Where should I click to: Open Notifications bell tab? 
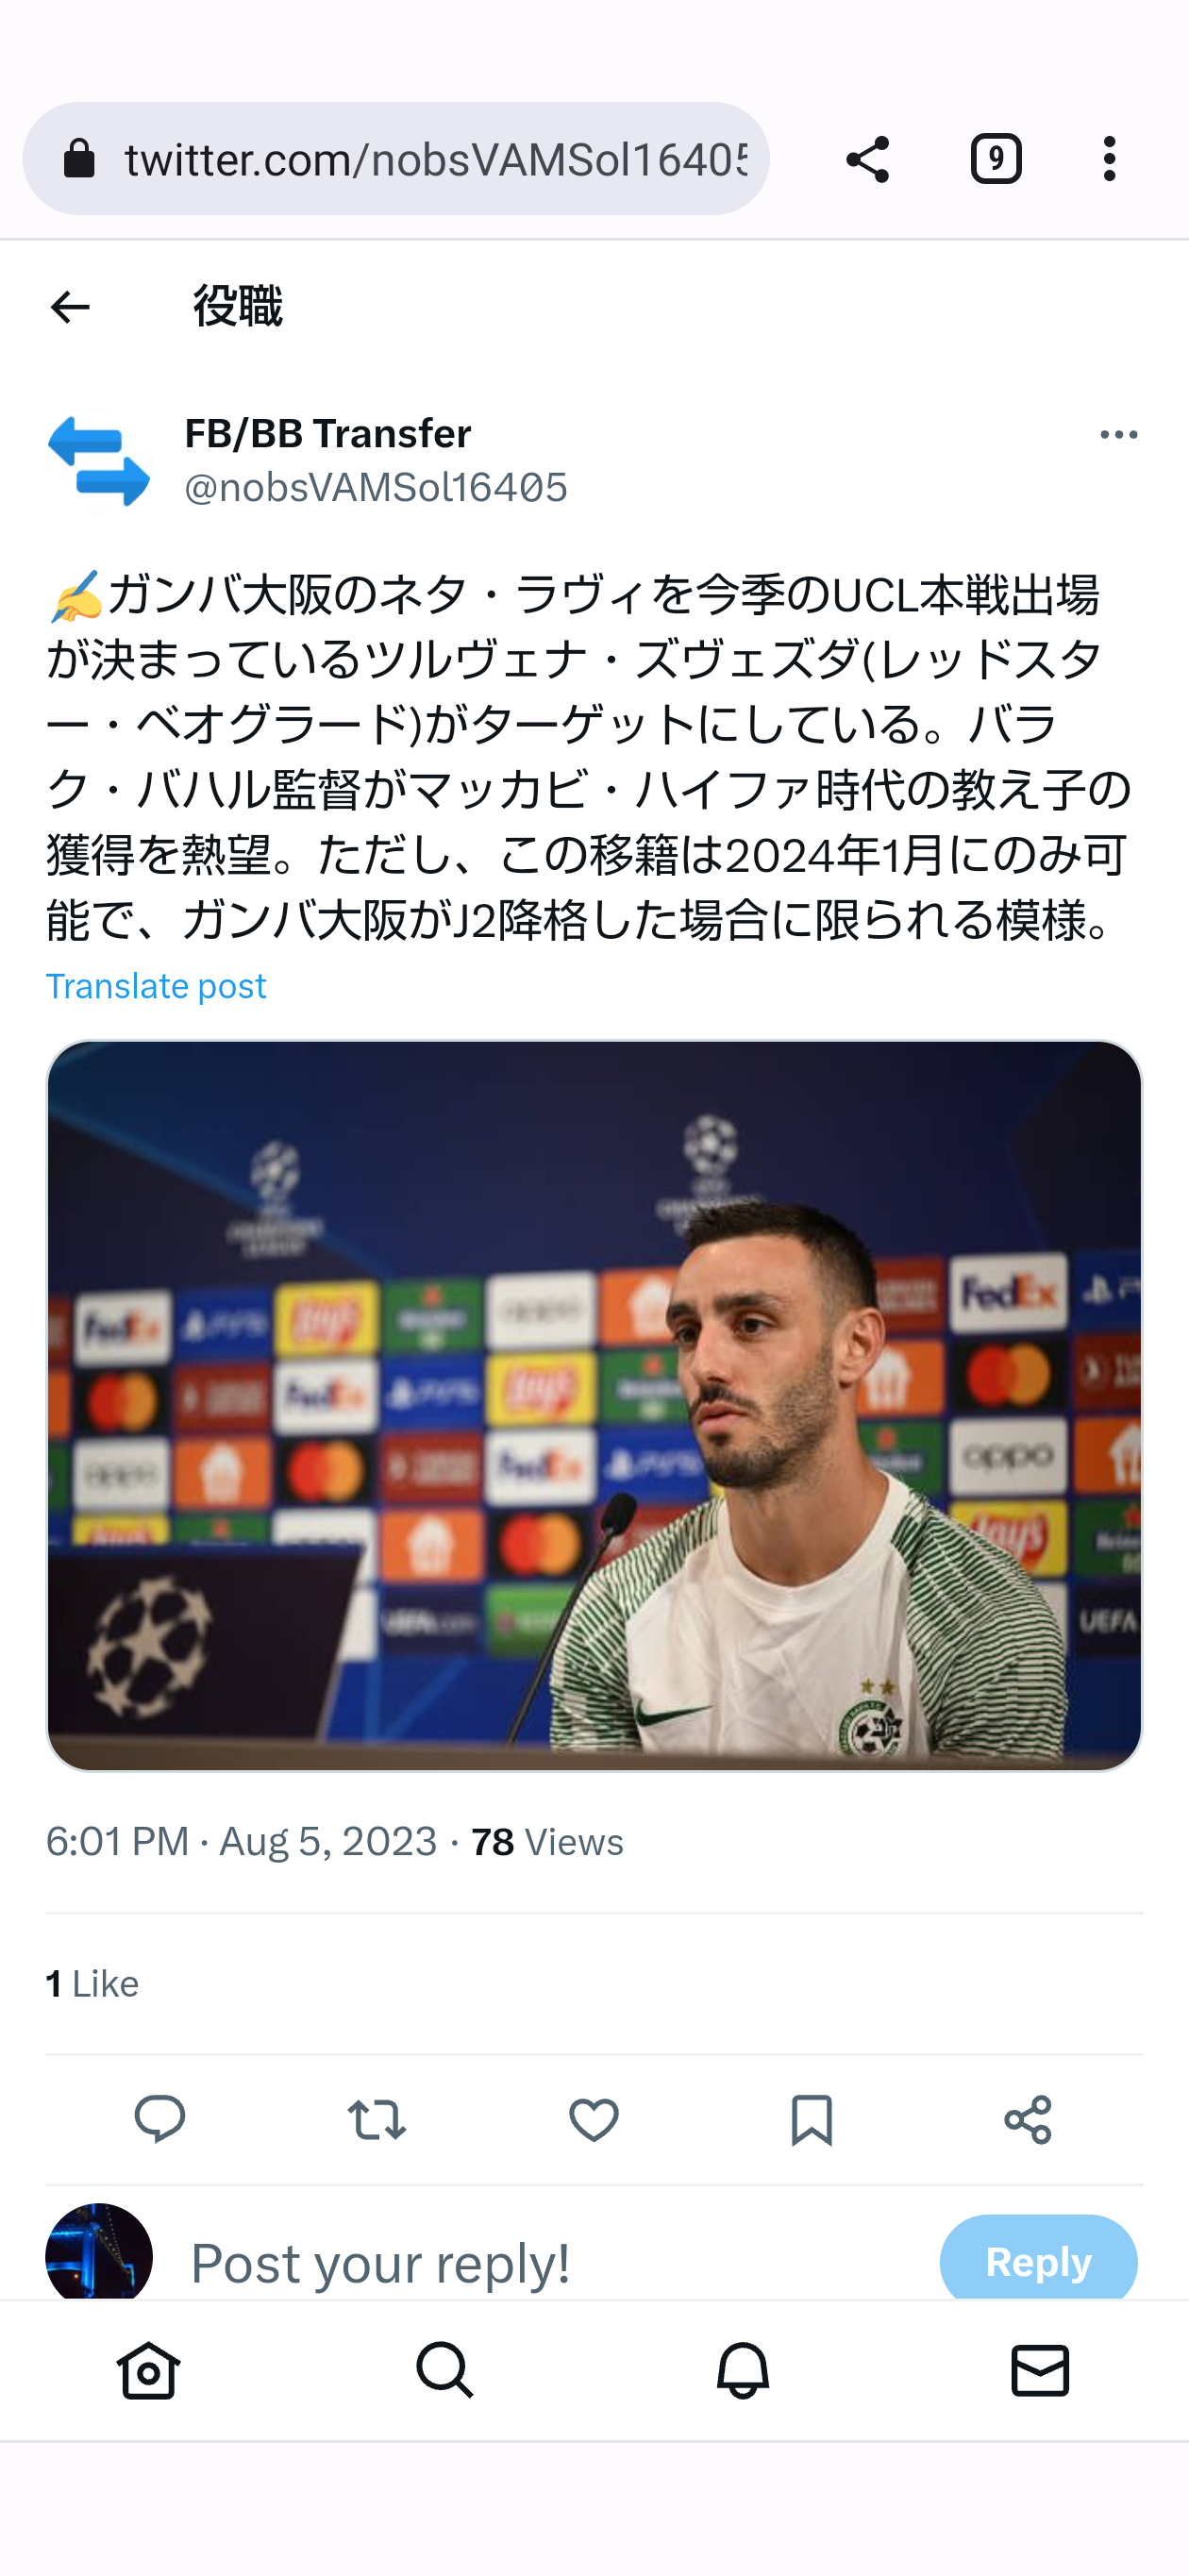coord(743,2370)
